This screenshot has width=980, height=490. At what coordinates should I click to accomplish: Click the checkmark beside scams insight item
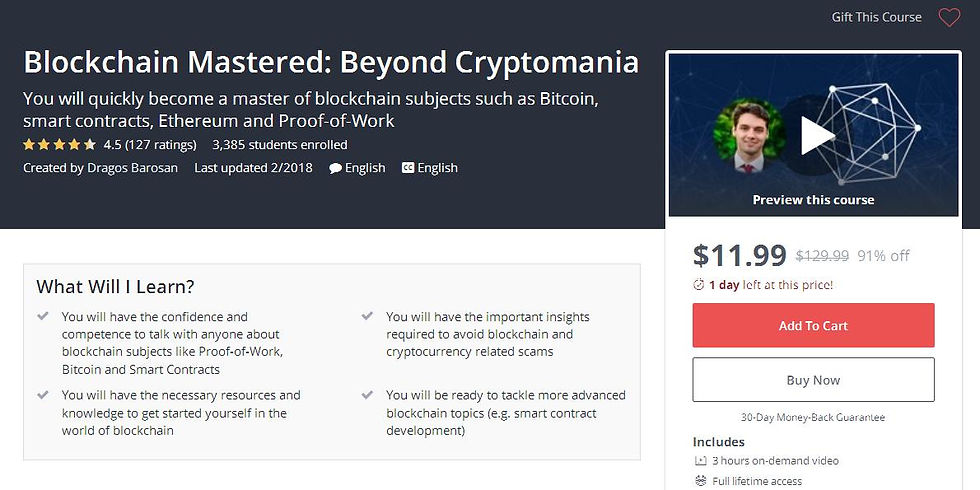pyautogui.click(x=367, y=316)
